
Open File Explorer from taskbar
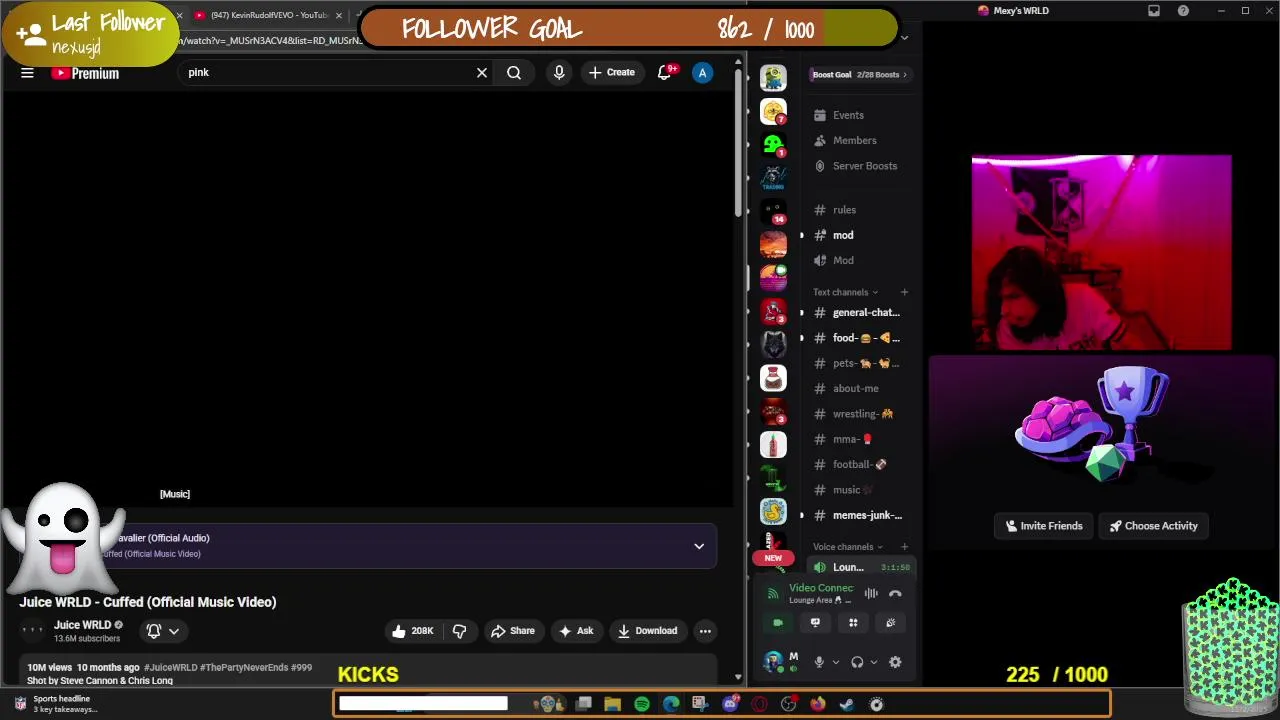coord(613,704)
